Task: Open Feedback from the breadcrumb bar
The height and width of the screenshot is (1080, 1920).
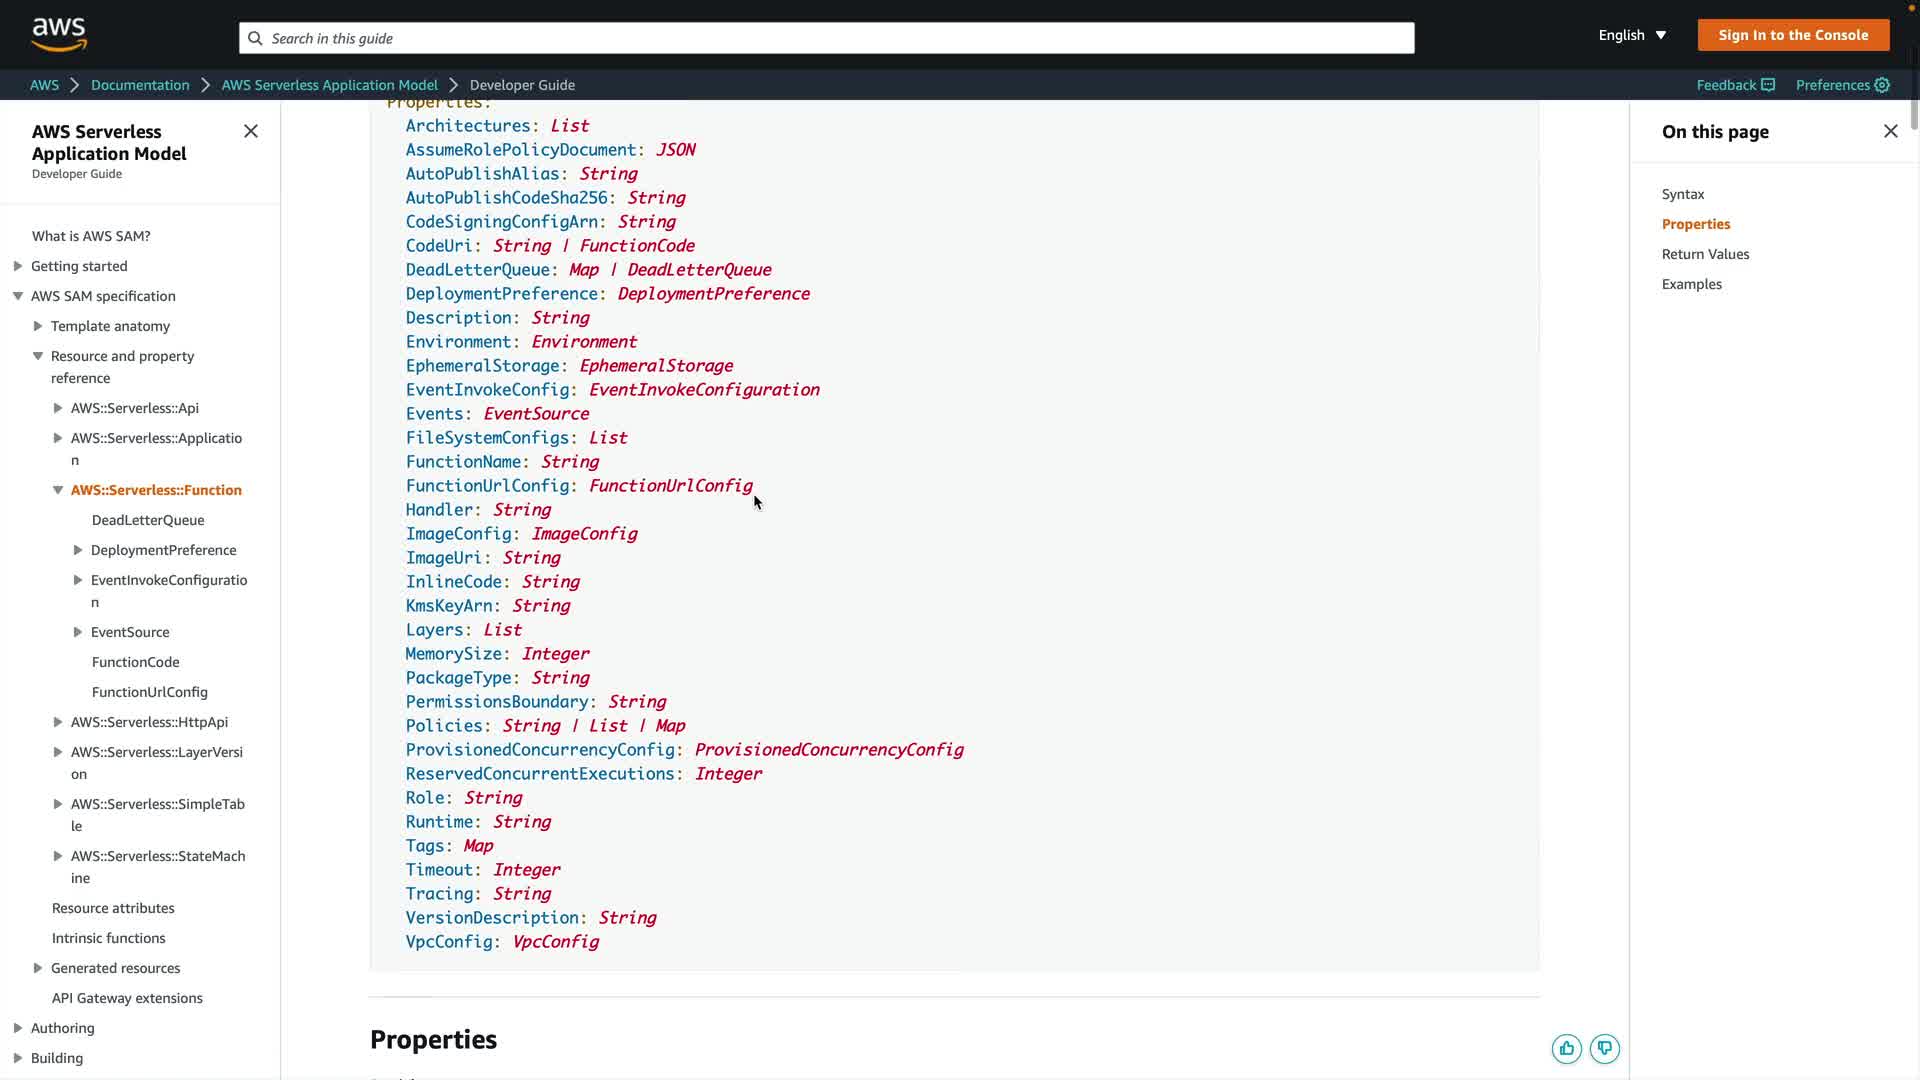Action: (x=1735, y=85)
